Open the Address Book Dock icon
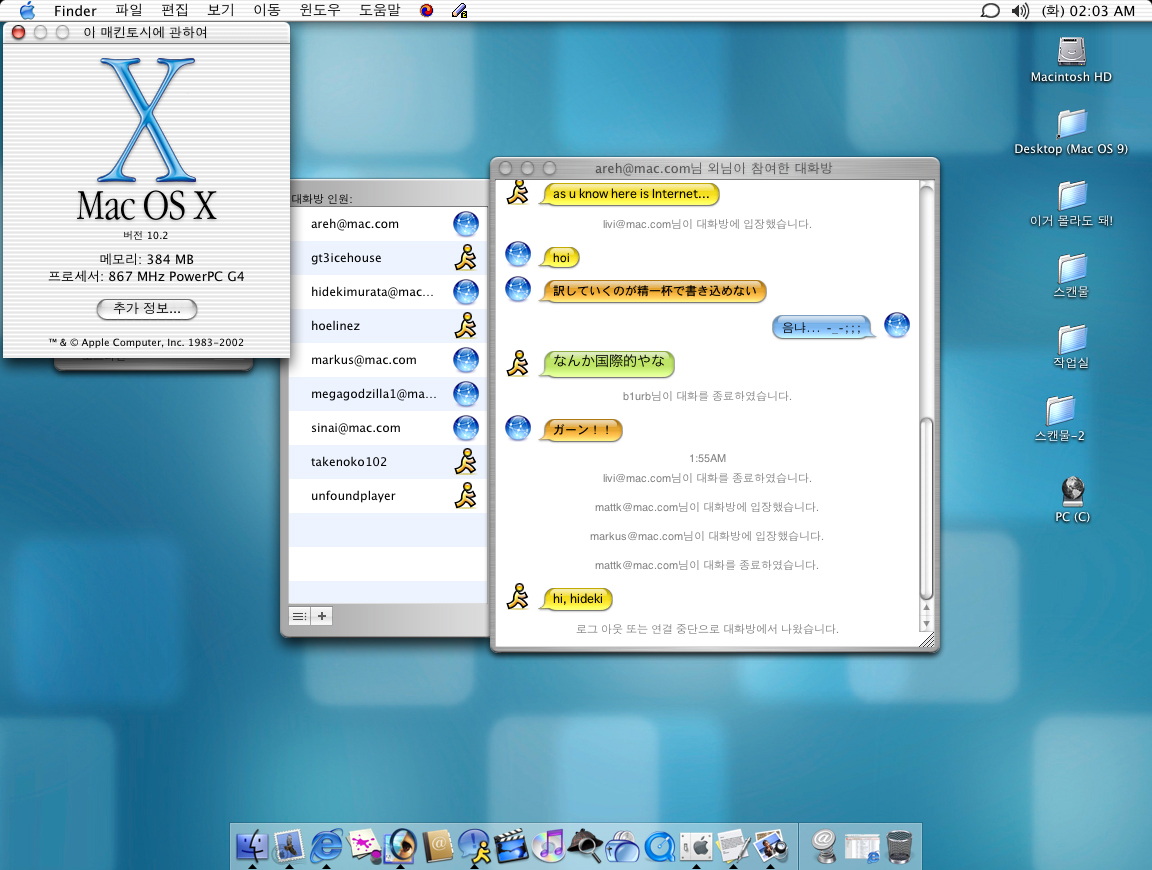1152x870 pixels. tap(437, 846)
